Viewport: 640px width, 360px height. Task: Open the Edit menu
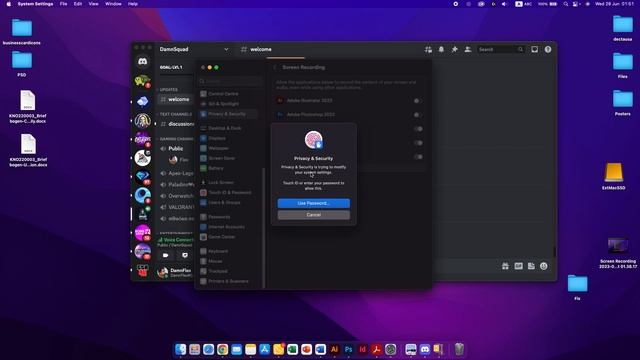point(78,4)
